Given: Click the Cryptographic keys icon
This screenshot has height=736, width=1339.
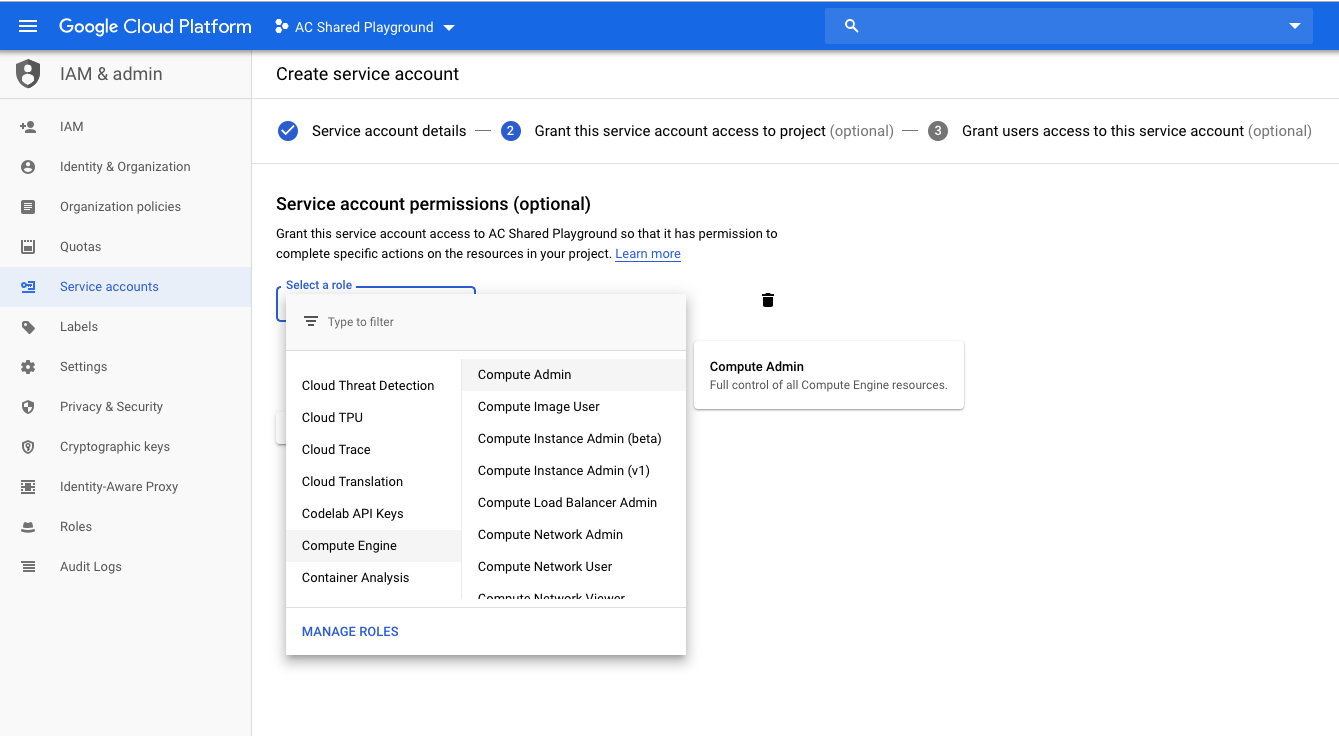Looking at the screenshot, I should coord(28,446).
